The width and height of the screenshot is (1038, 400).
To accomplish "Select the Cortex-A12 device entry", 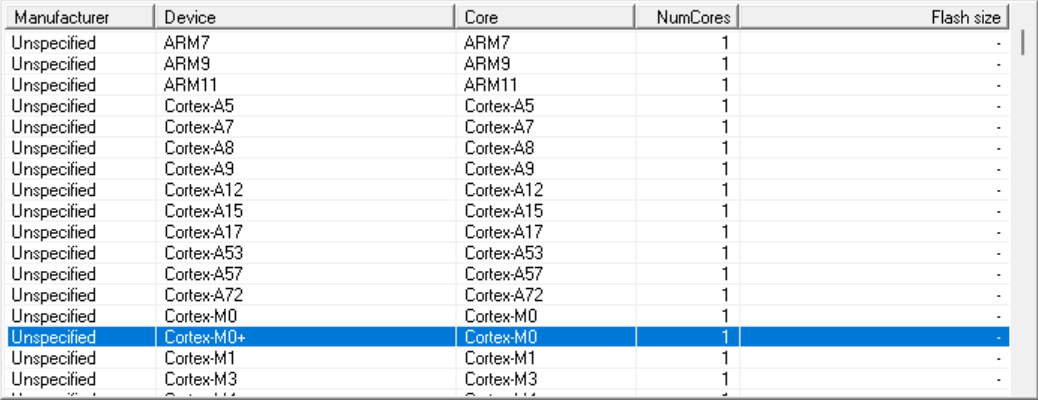I will pos(204,191).
